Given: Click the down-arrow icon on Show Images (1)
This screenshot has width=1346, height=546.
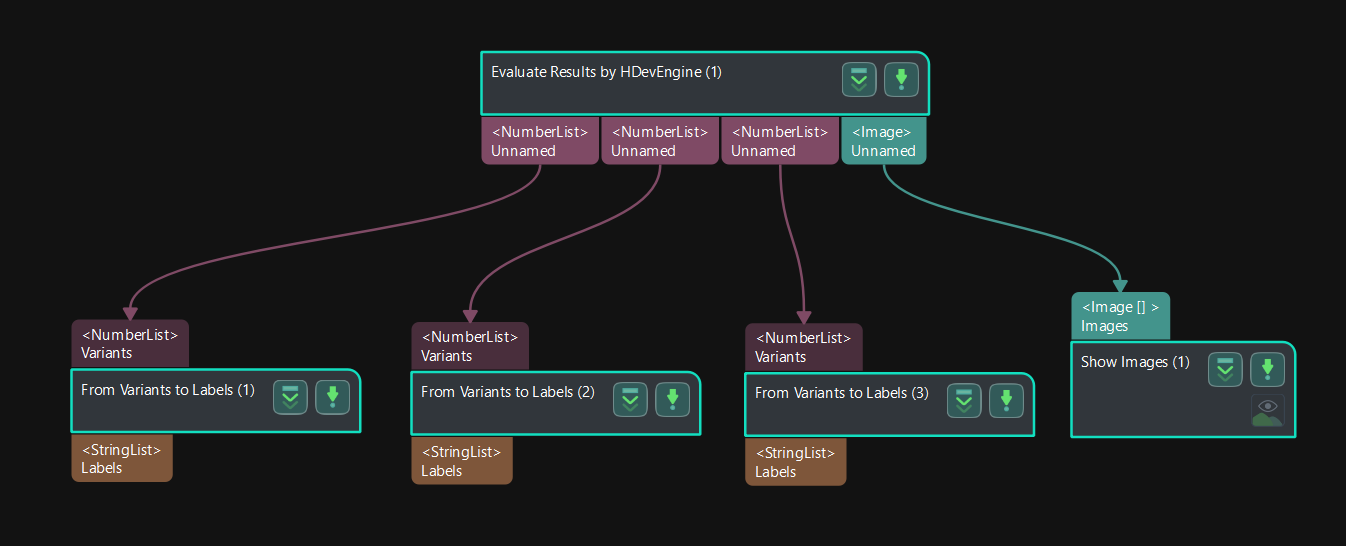Looking at the screenshot, I should coord(1267,370).
